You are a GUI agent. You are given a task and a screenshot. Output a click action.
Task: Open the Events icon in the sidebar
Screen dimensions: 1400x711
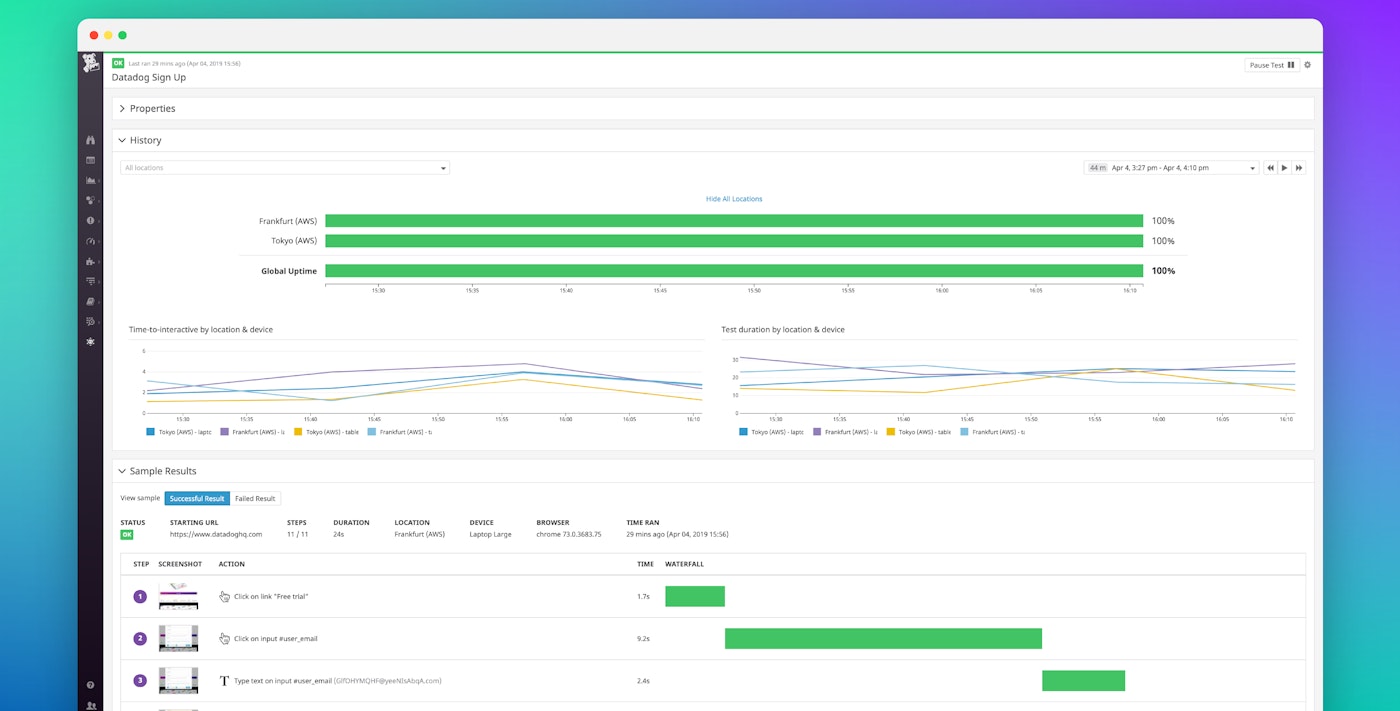(x=90, y=160)
